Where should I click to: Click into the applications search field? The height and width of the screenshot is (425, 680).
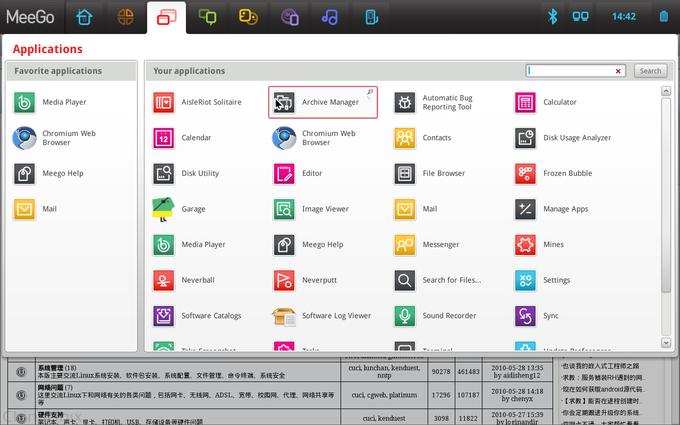[570, 71]
